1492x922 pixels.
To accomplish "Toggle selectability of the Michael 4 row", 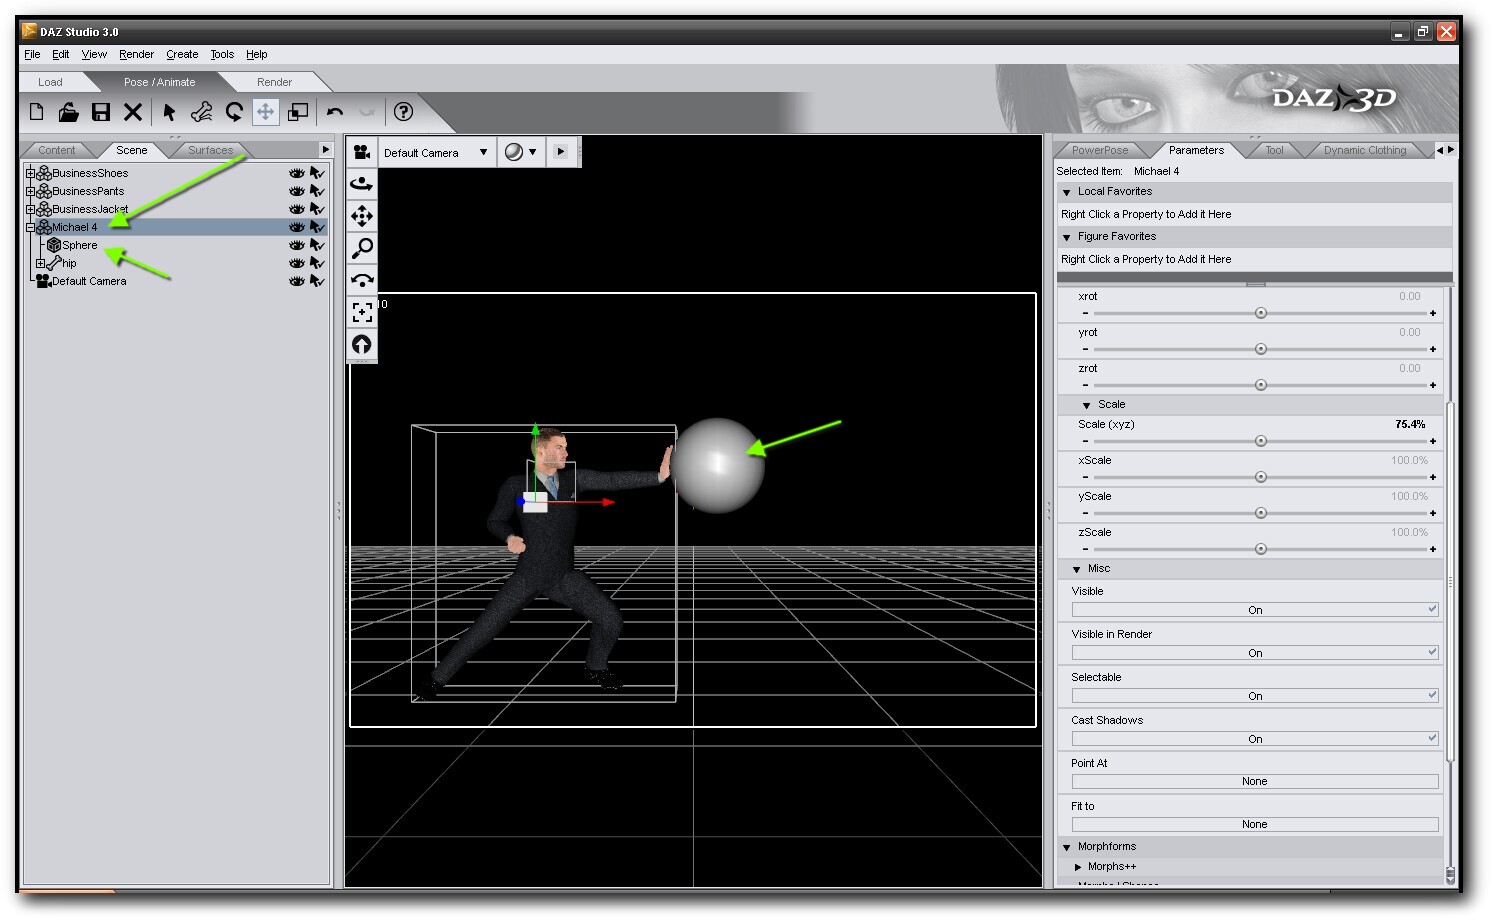I will (317, 227).
